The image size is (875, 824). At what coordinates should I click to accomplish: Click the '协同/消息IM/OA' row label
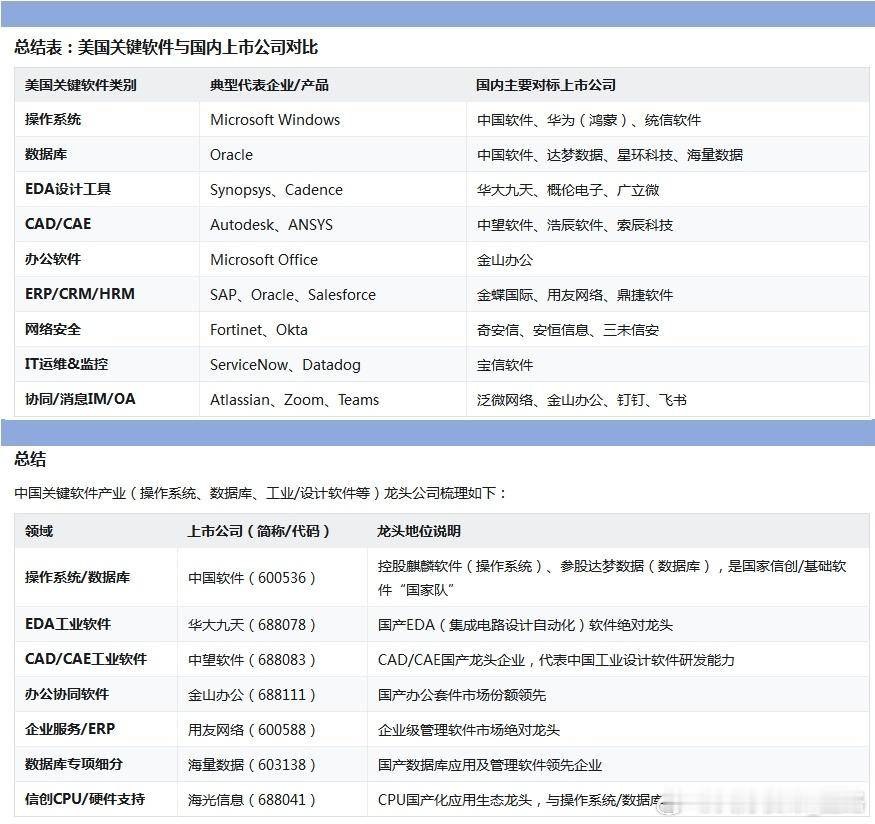[x=80, y=399]
